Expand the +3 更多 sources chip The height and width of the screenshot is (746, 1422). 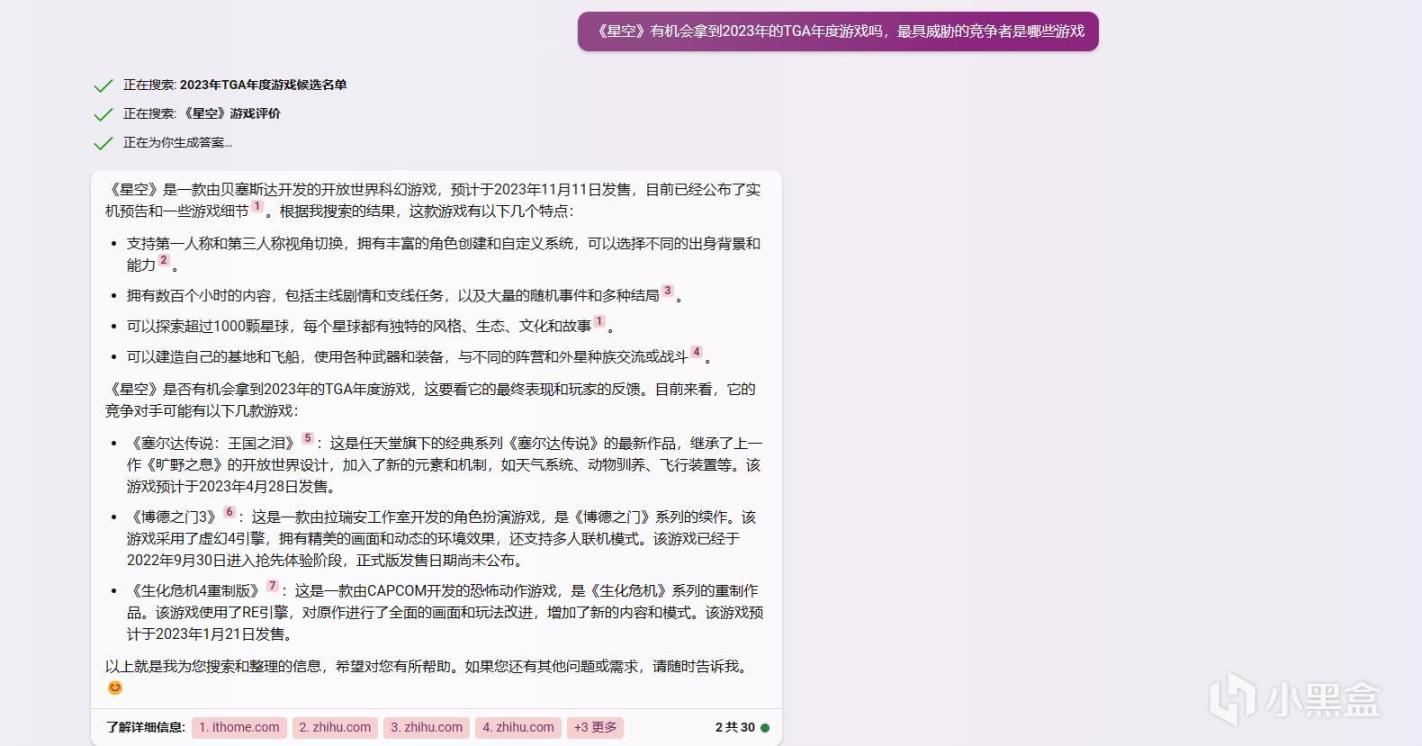point(595,728)
